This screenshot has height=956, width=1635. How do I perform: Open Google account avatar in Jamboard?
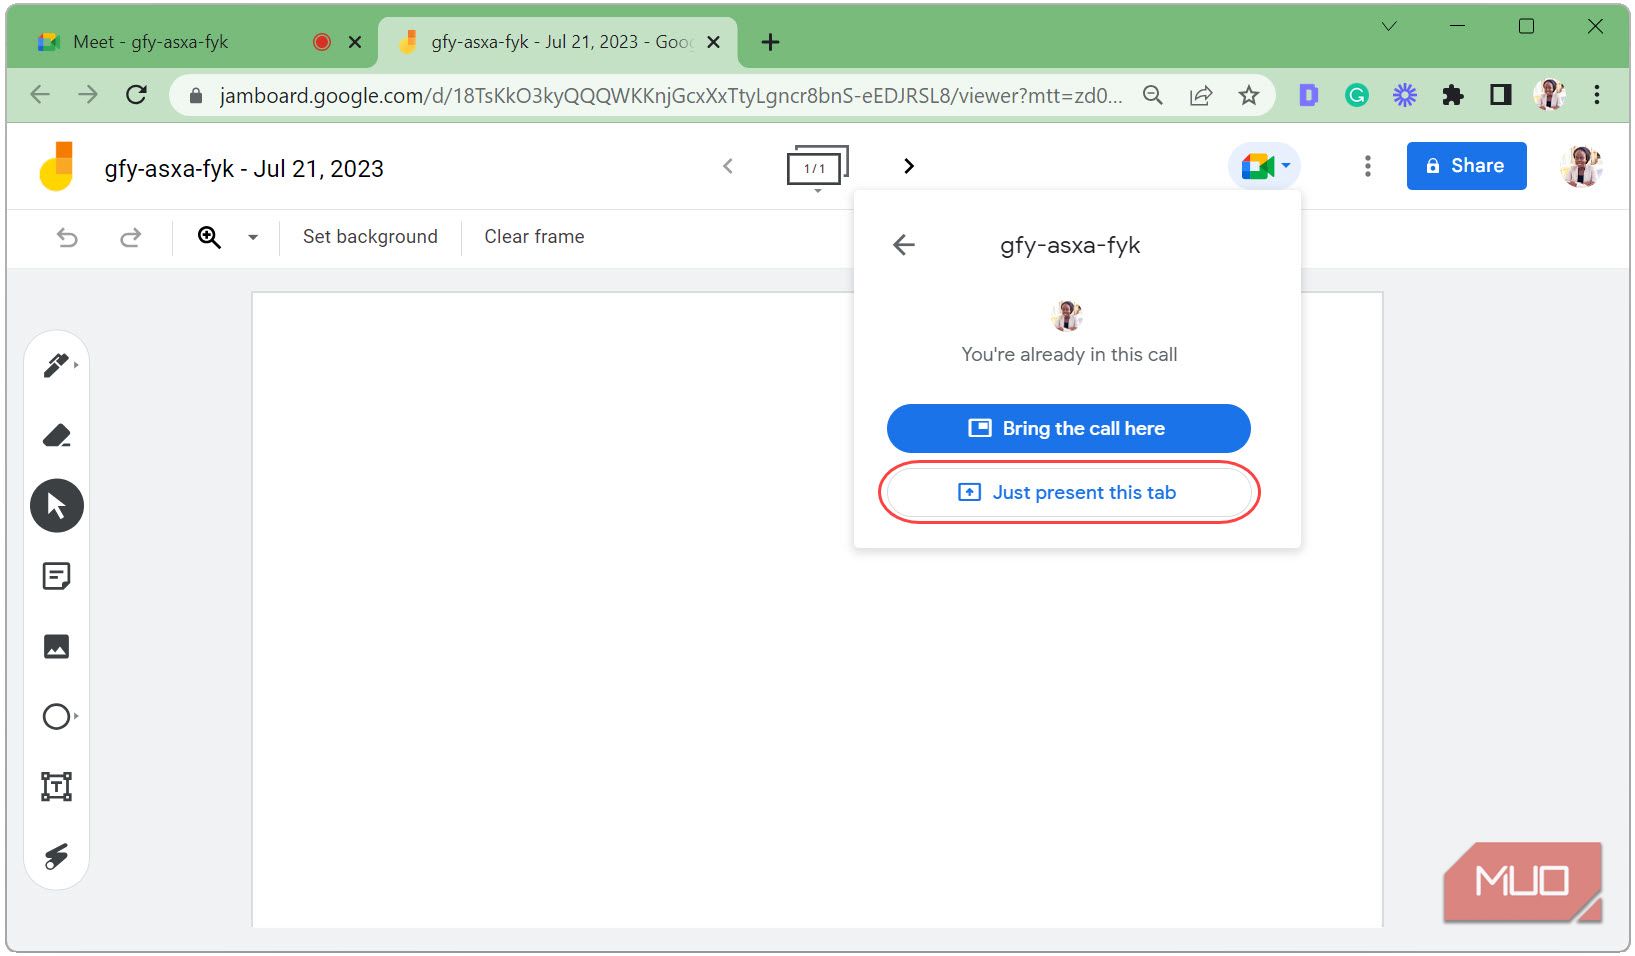click(1581, 166)
